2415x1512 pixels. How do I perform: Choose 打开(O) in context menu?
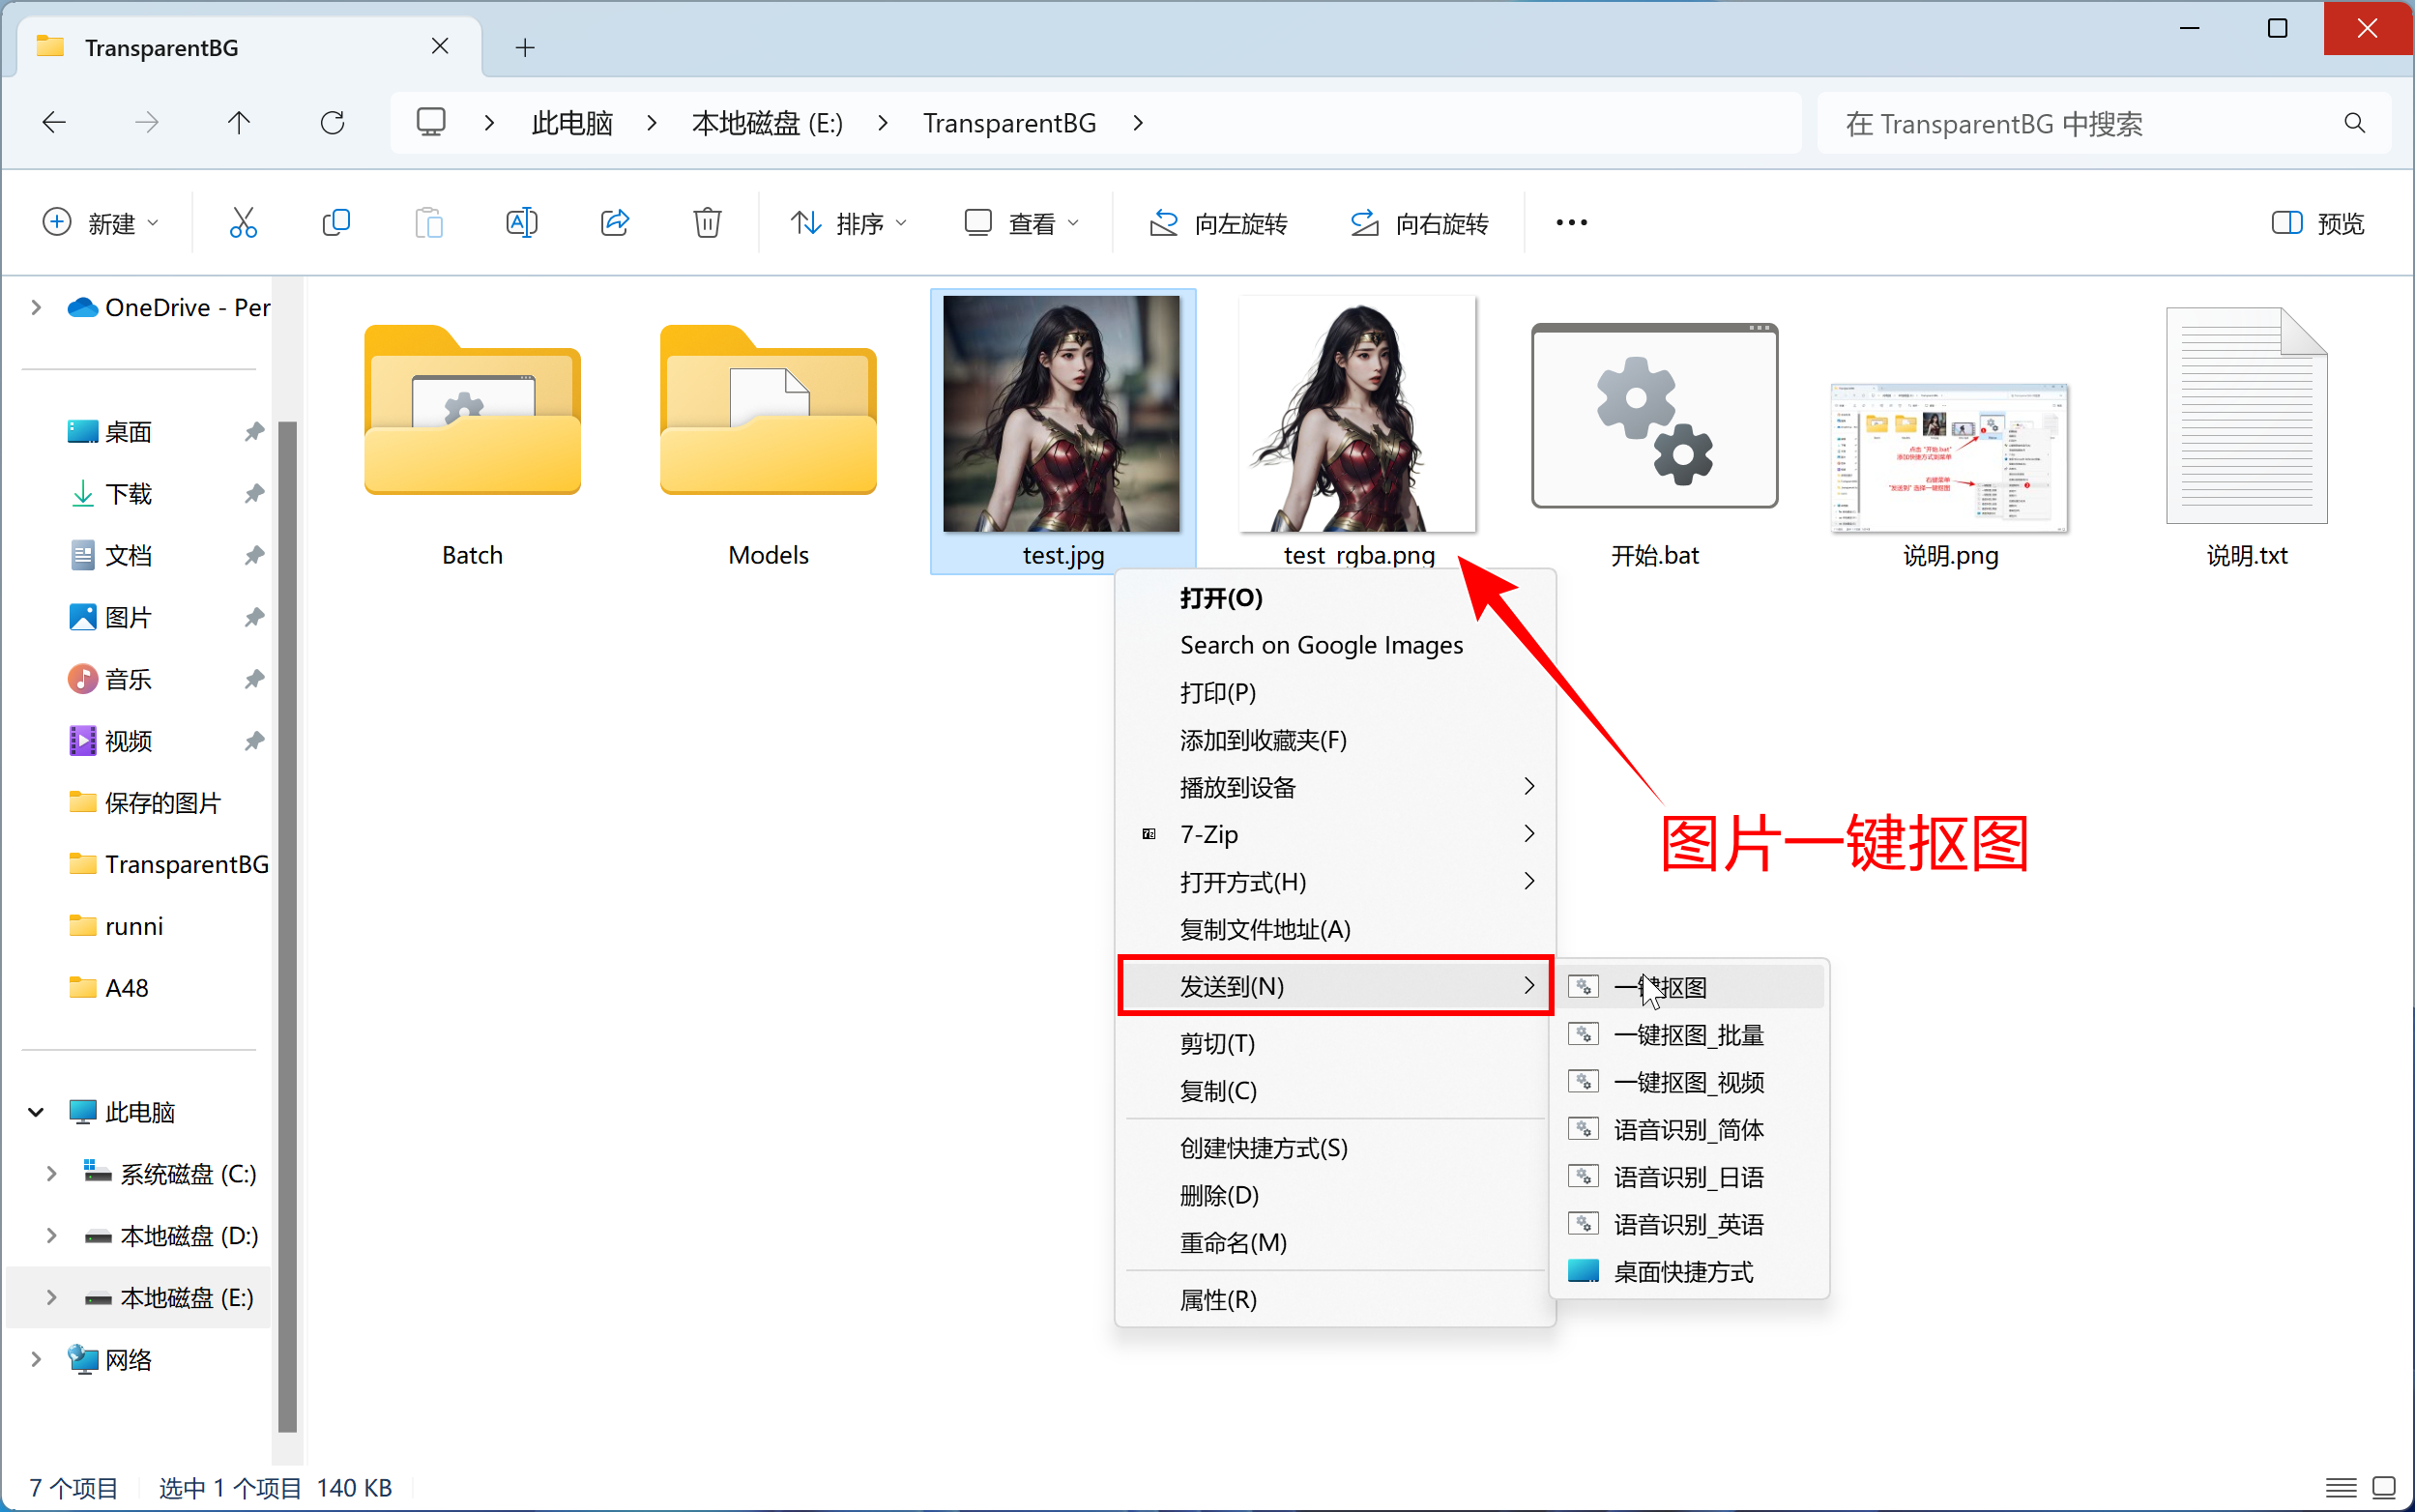(x=1335, y=598)
